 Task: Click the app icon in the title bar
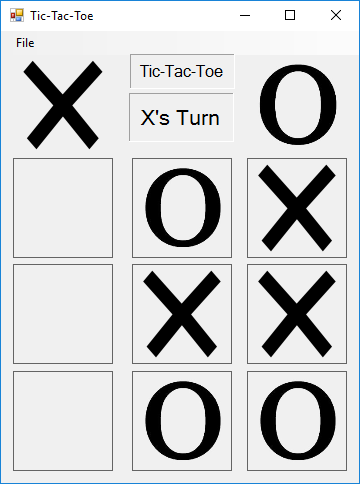pos(17,15)
